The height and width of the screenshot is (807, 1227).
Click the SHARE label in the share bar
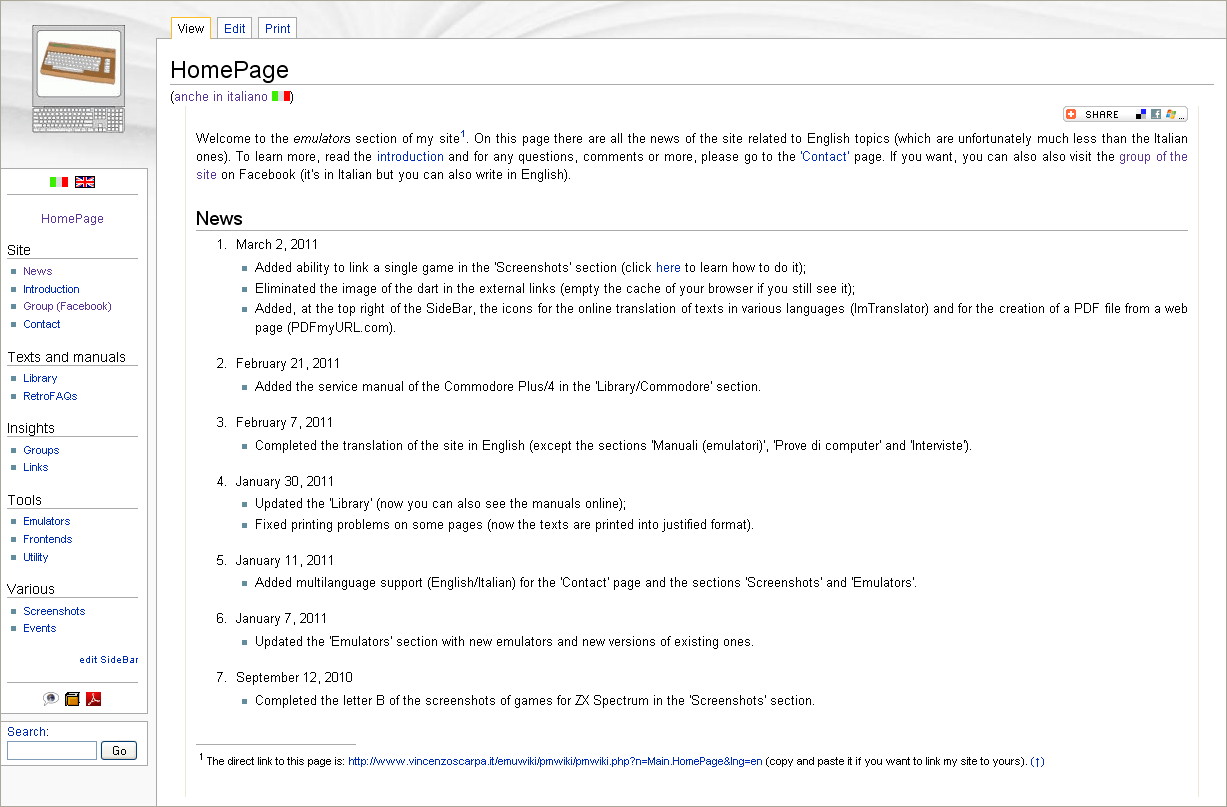(x=1102, y=114)
